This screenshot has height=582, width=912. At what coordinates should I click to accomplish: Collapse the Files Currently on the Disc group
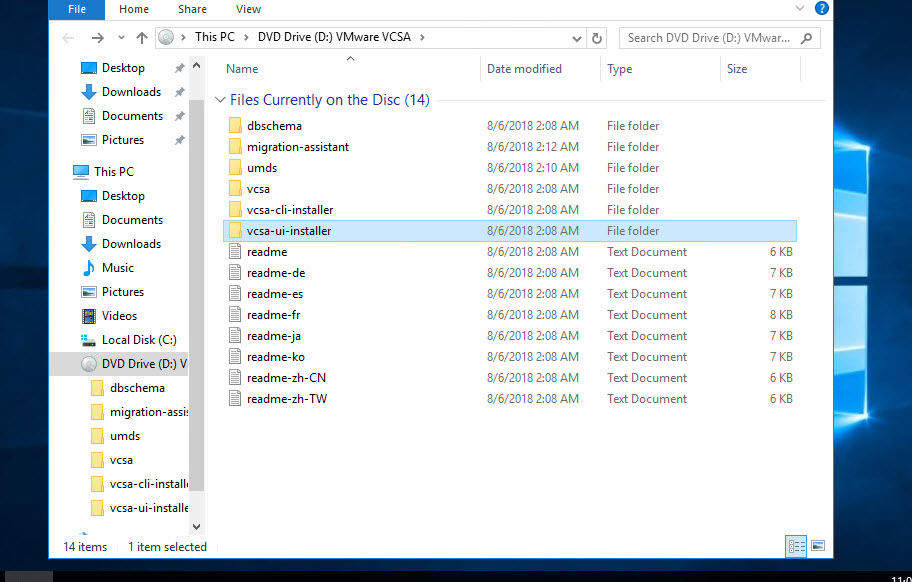pos(220,100)
